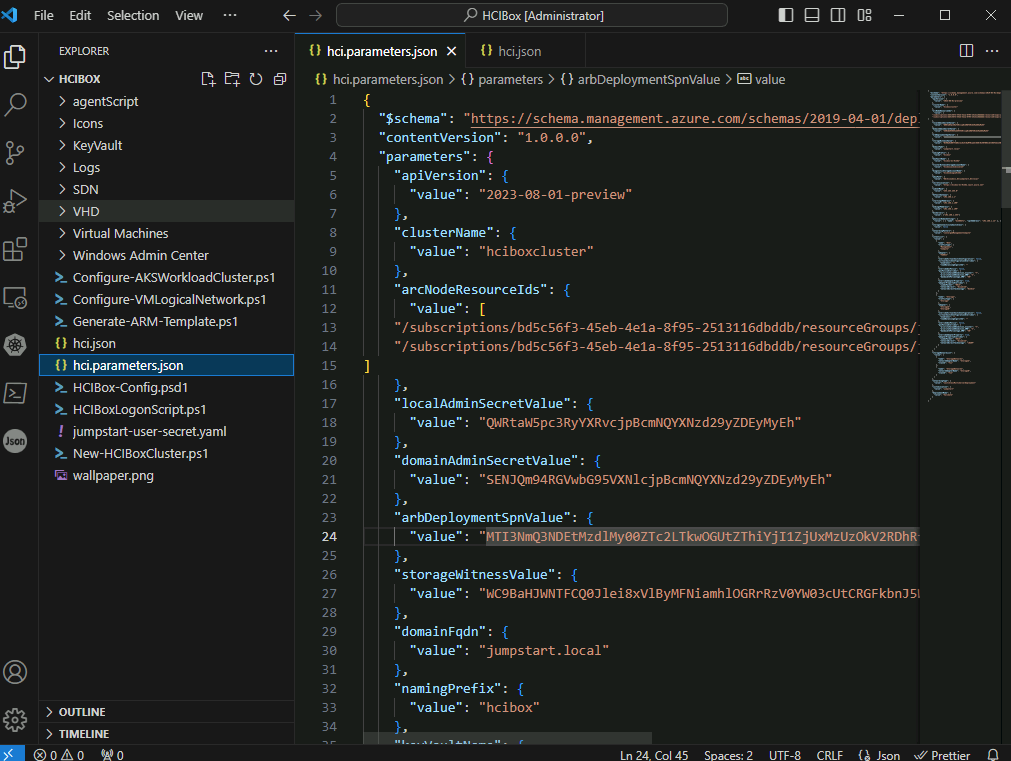
Task: Create a new file in HCIBOX
Action: pyautogui.click(x=208, y=79)
